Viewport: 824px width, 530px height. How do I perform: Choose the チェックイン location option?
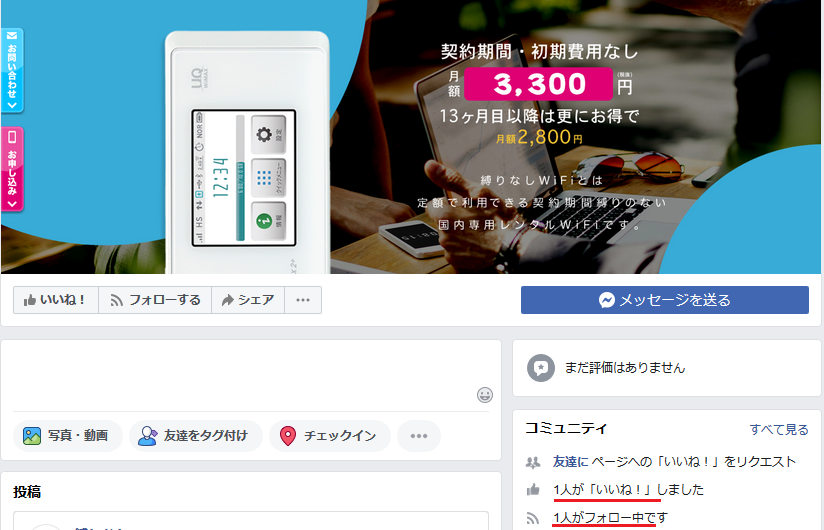329,435
